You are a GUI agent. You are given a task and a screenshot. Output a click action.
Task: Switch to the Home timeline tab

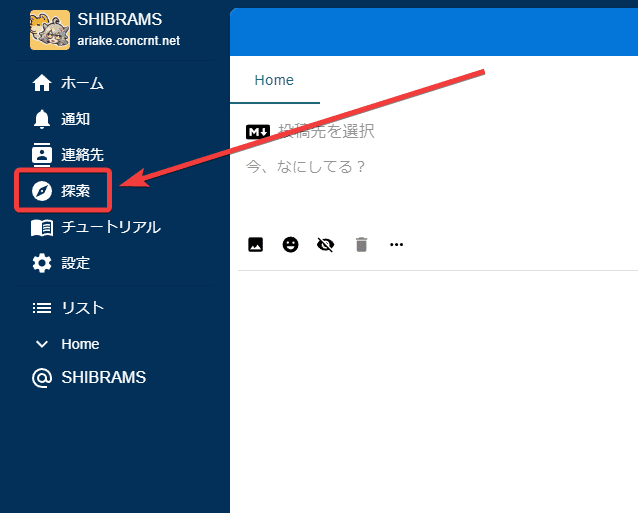275,80
